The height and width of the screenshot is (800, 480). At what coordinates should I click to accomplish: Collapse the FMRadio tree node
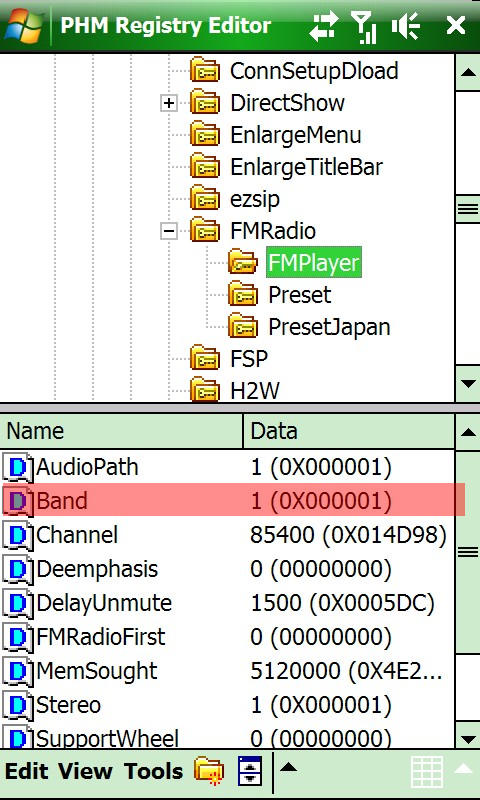tap(168, 231)
